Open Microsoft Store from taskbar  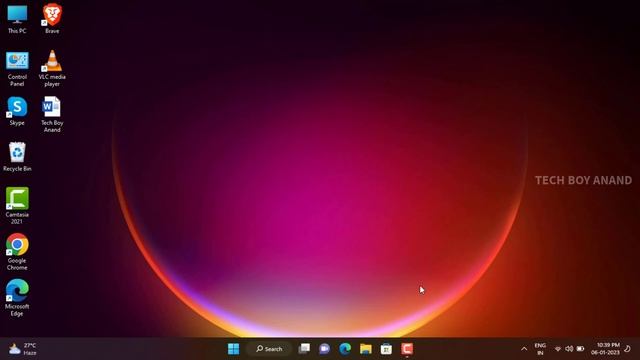click(386, 349)
